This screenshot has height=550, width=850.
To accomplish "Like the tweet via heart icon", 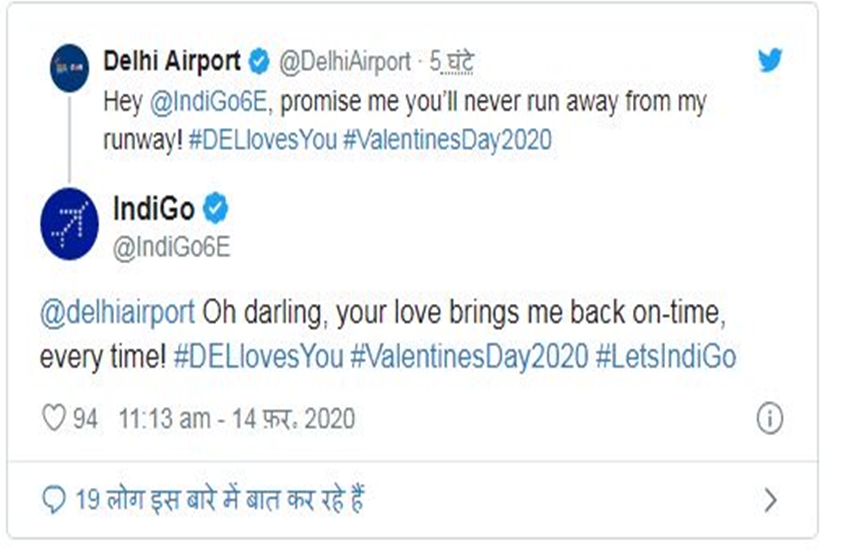I will [54, 418].
